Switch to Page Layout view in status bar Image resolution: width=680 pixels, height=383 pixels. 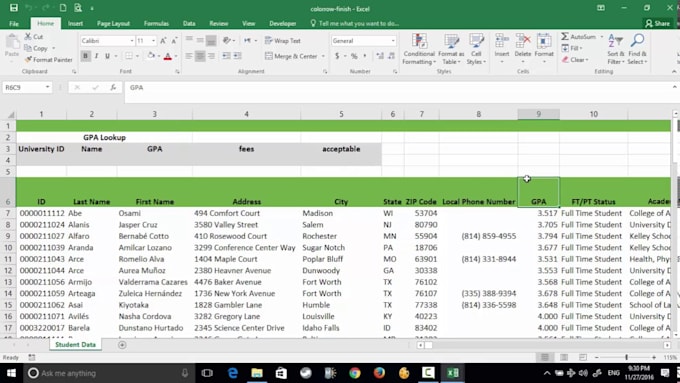point(564,357)
